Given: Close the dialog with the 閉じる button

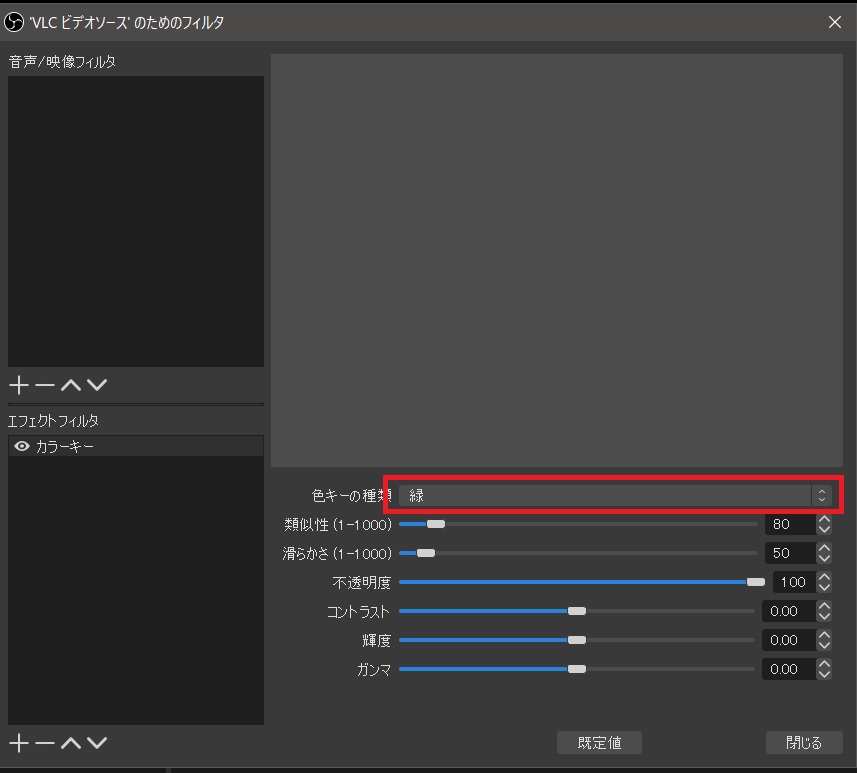Looking at the screenshot, I should click(x=805, y=742).
